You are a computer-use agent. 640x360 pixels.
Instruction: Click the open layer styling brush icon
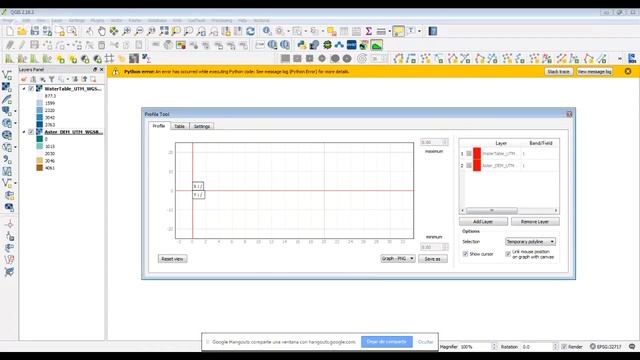24,79
